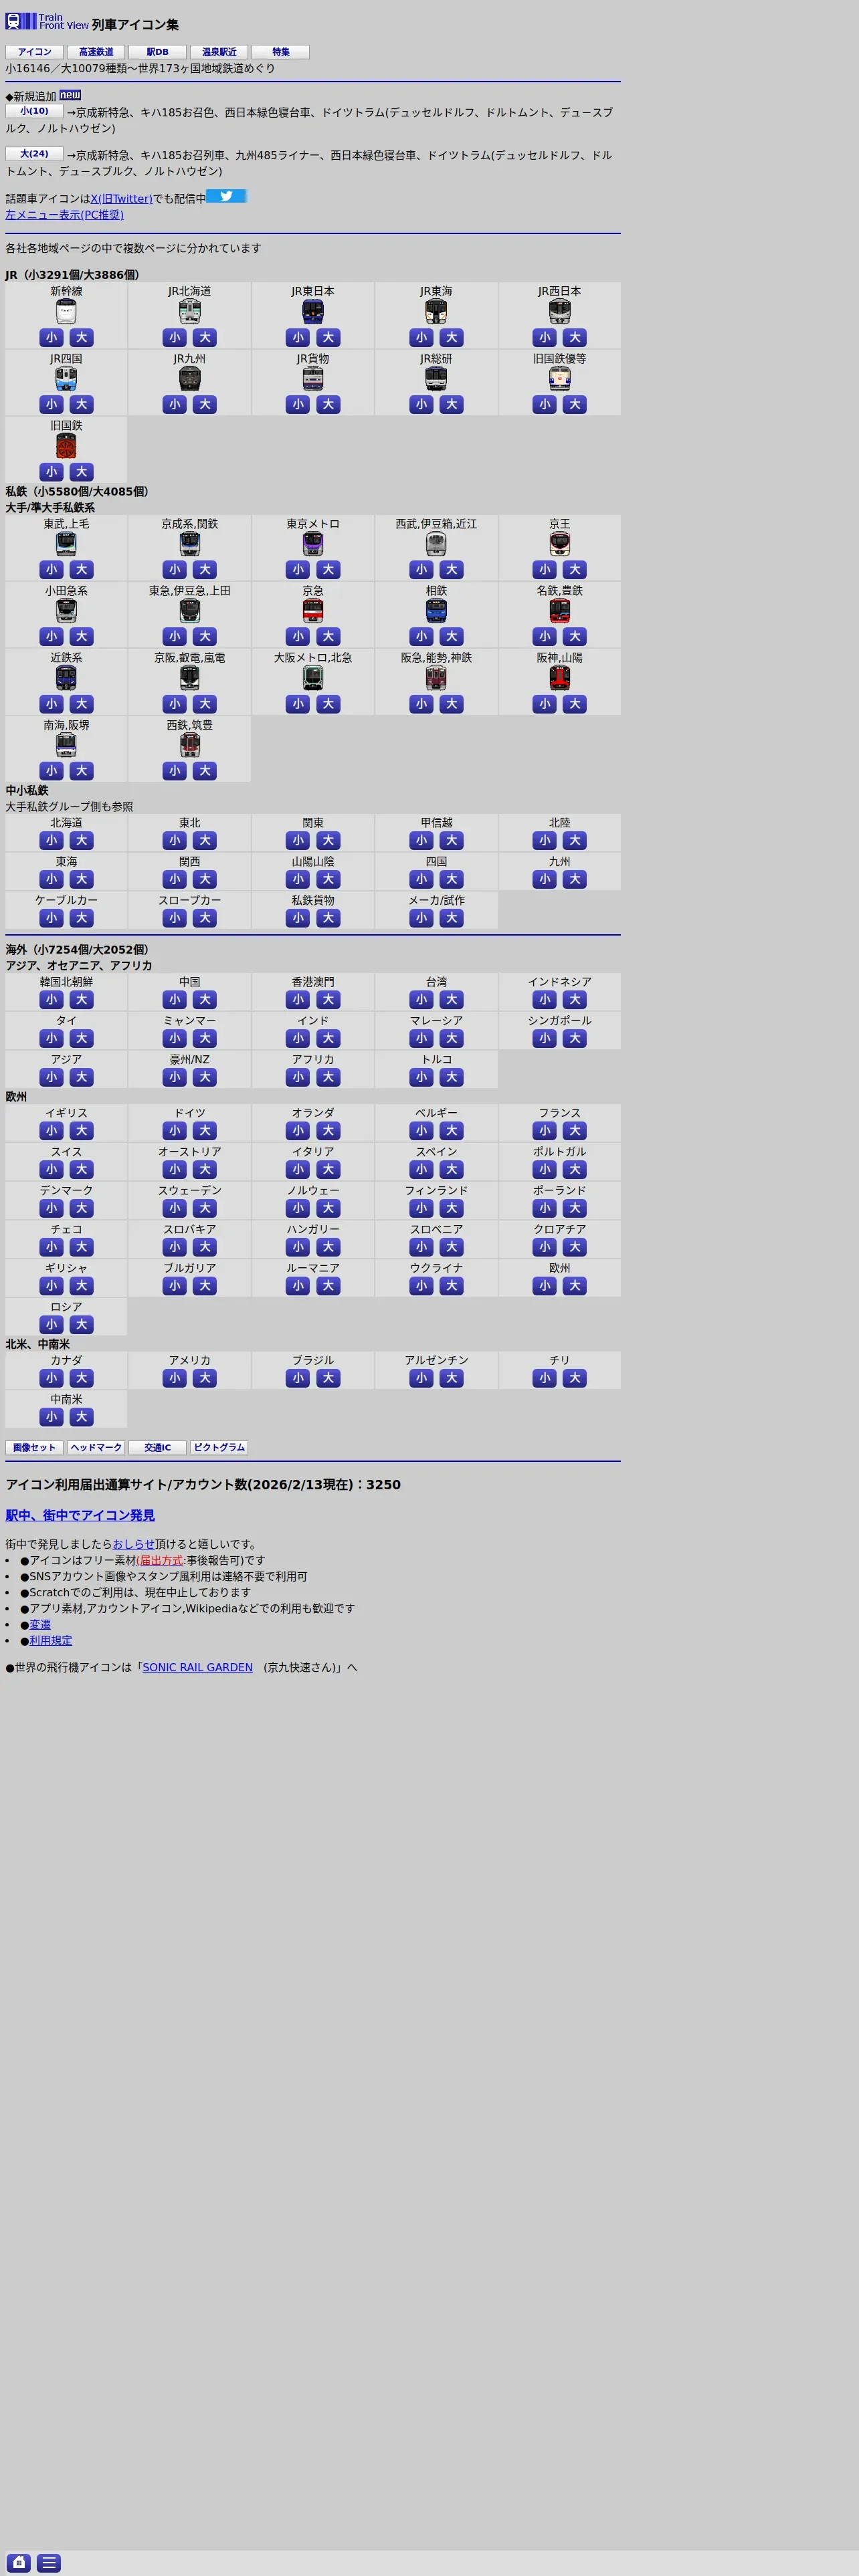Click the red 旧国鉄 train icon
The image size is (859, 2576).
point(66,446)
